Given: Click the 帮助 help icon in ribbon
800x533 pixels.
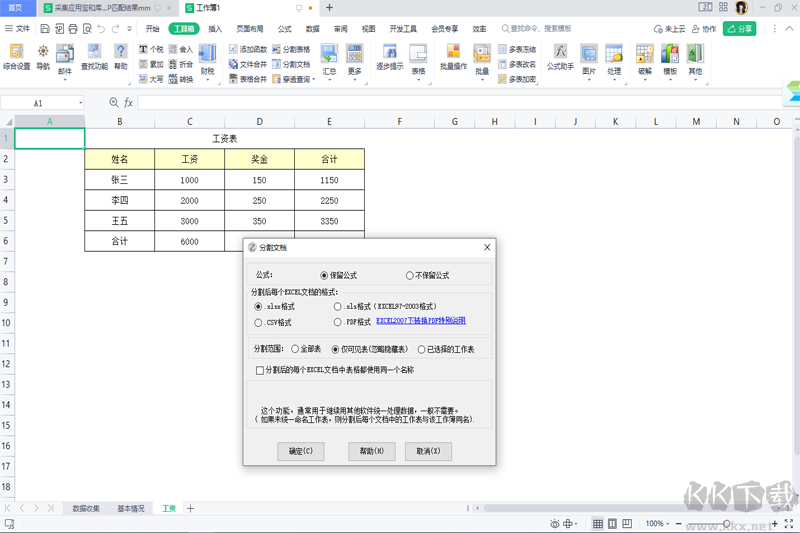Looking at the screenshot, I should tap(121, 57).
